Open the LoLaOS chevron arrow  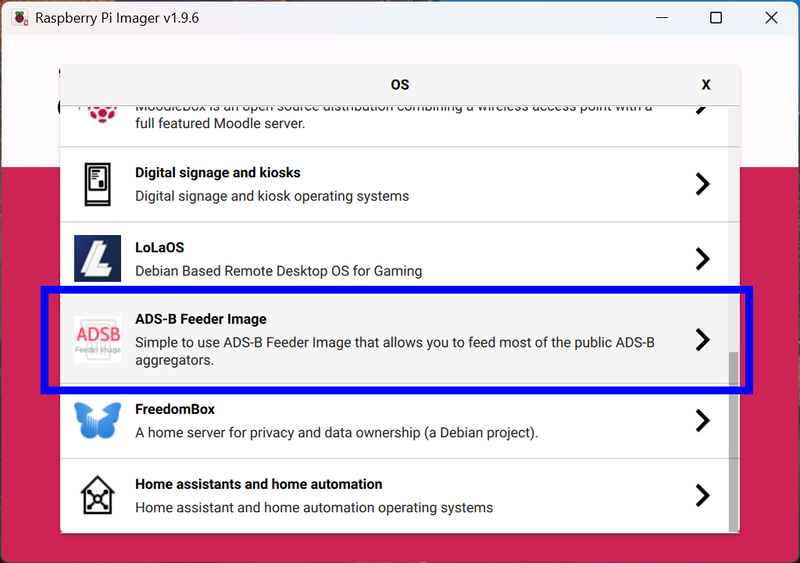point(702,259)
